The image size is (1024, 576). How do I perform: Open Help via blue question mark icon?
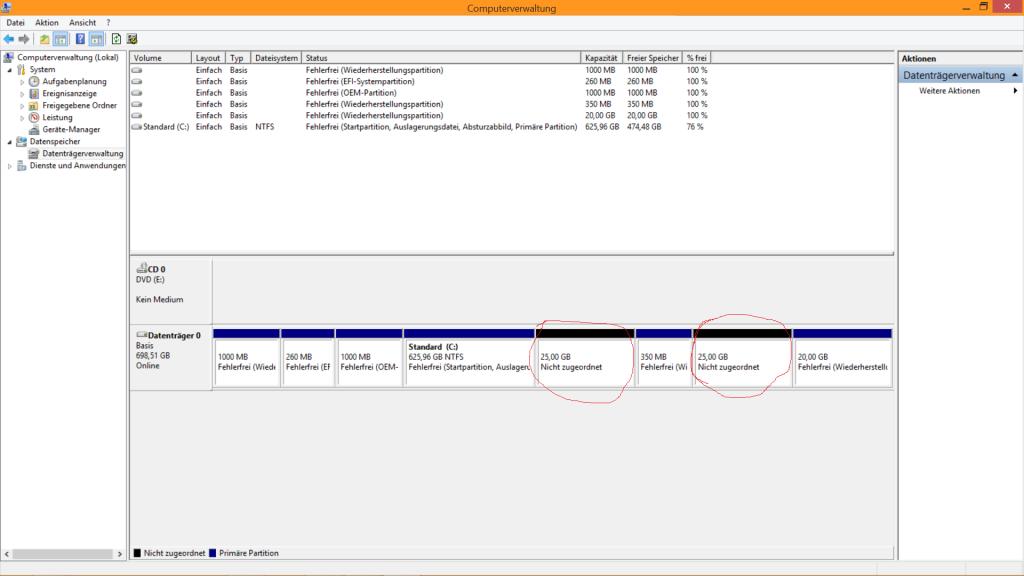(x=80, y=39)
